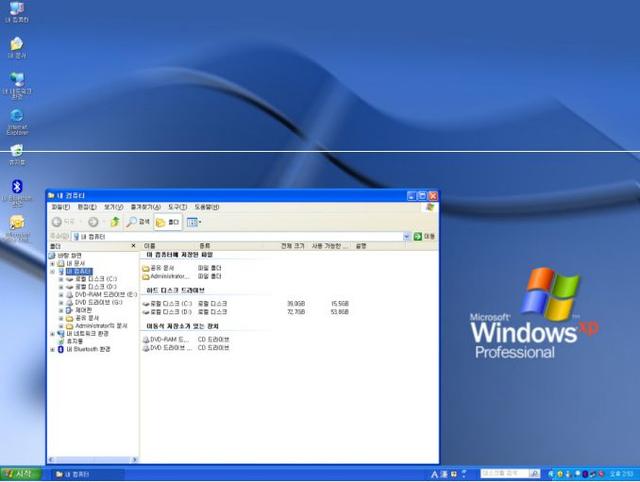Open the 편집(E) Edit menu

[x=87, y=207]
